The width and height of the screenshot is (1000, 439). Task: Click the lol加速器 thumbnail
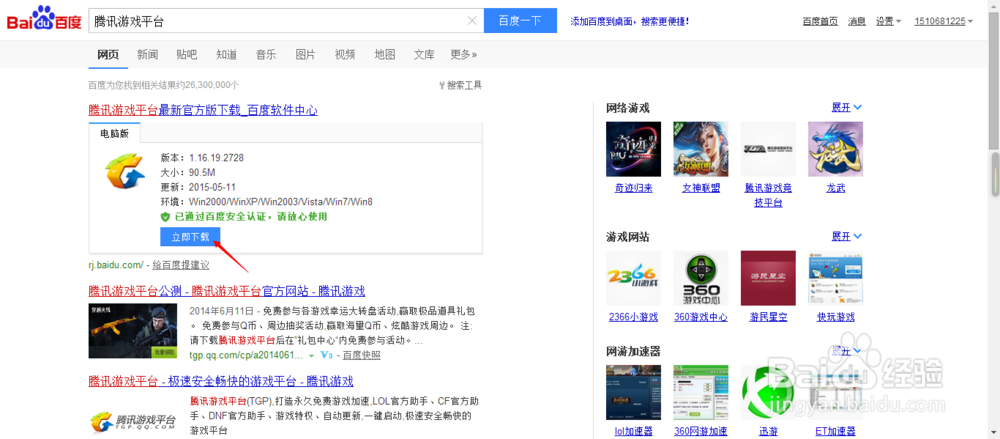(x=633, y=392)
